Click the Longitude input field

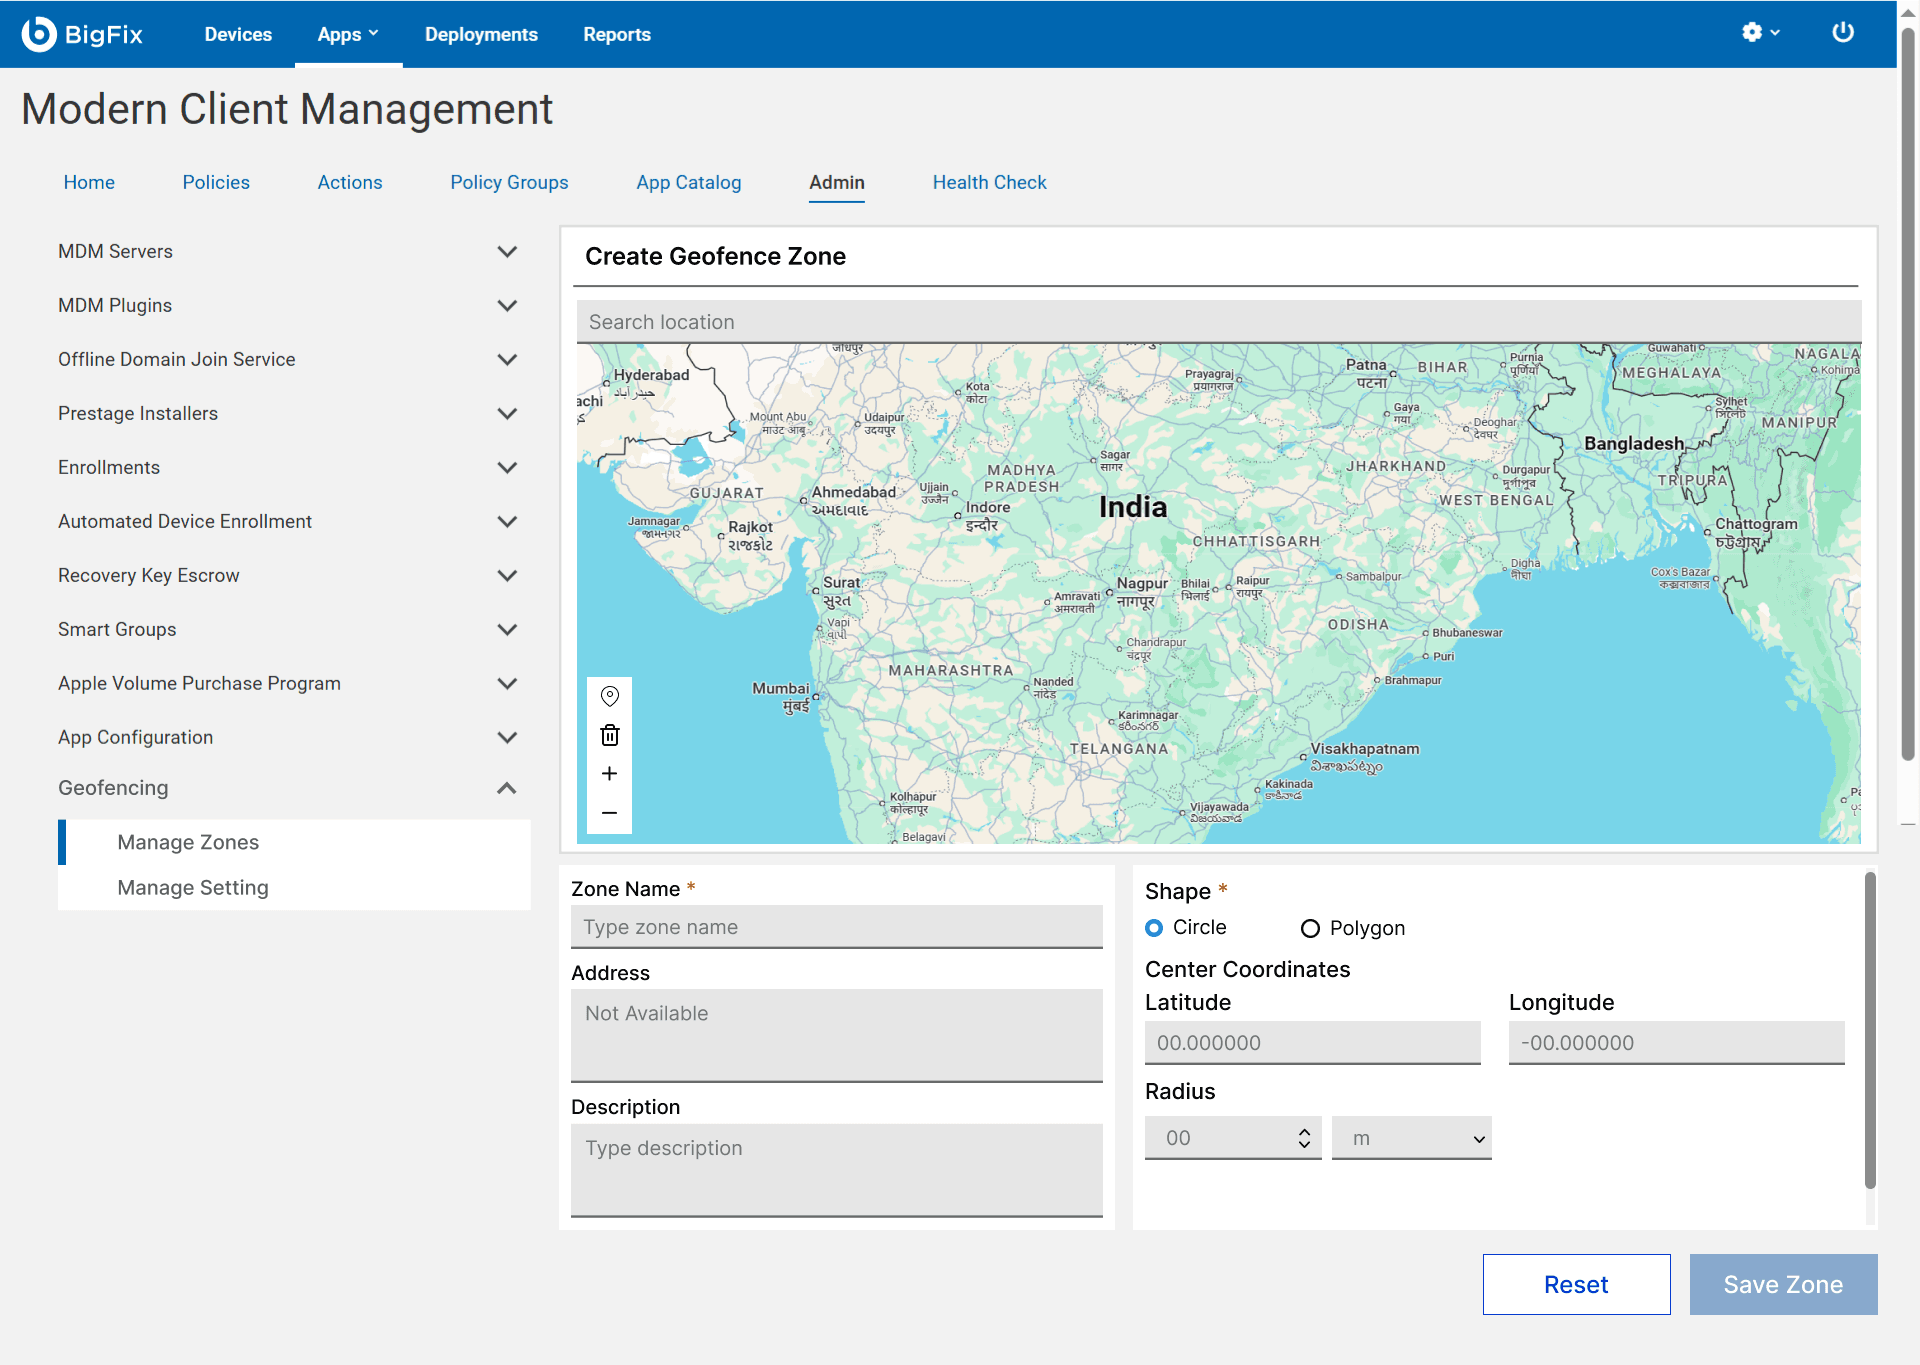1676,1043
